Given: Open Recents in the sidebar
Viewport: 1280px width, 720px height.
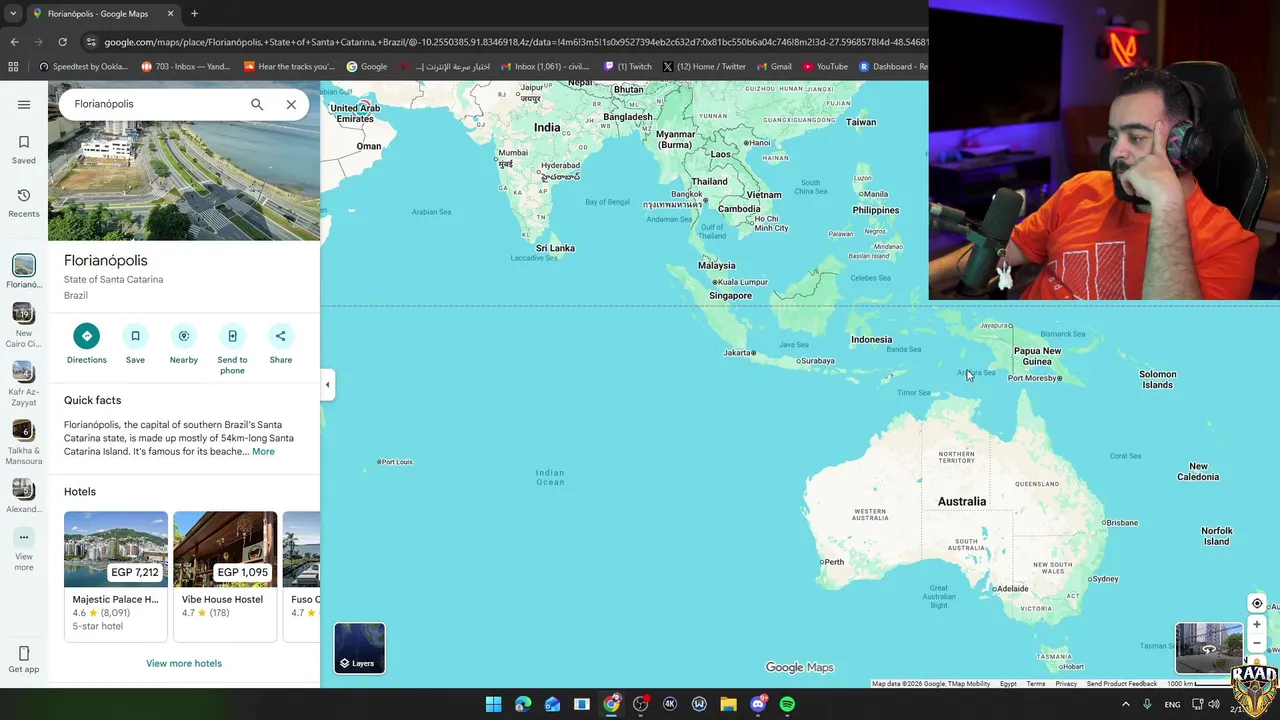Looking at the screenshot, I should coord(24,202).
